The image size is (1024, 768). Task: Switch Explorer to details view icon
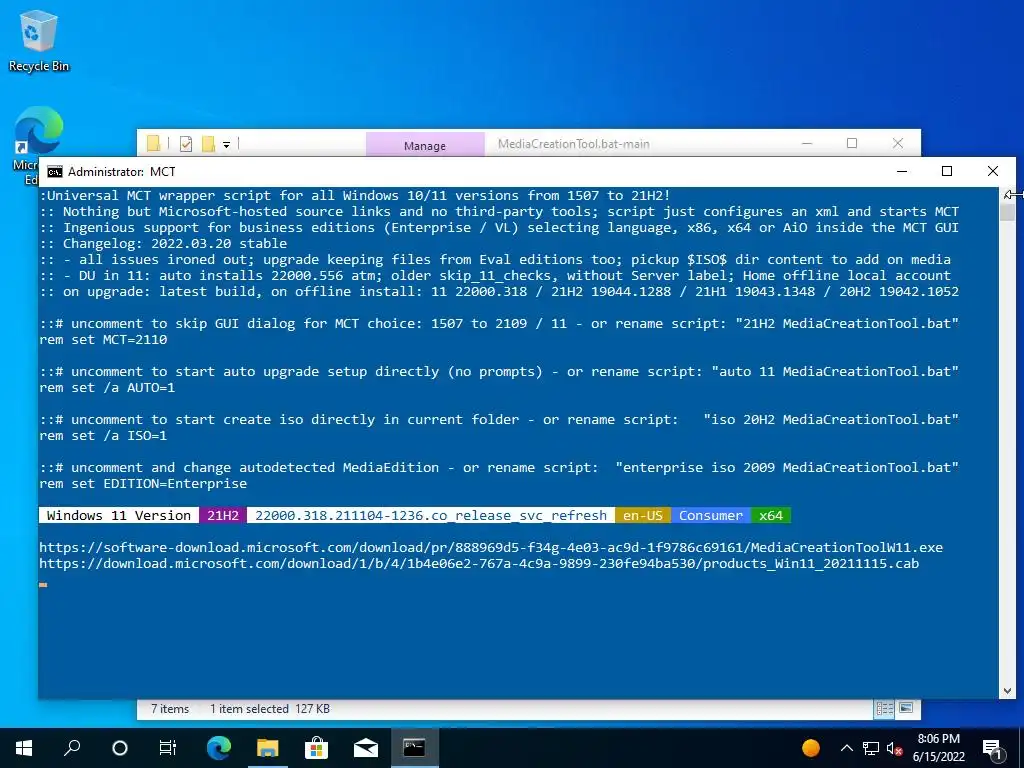coord(885,709)
